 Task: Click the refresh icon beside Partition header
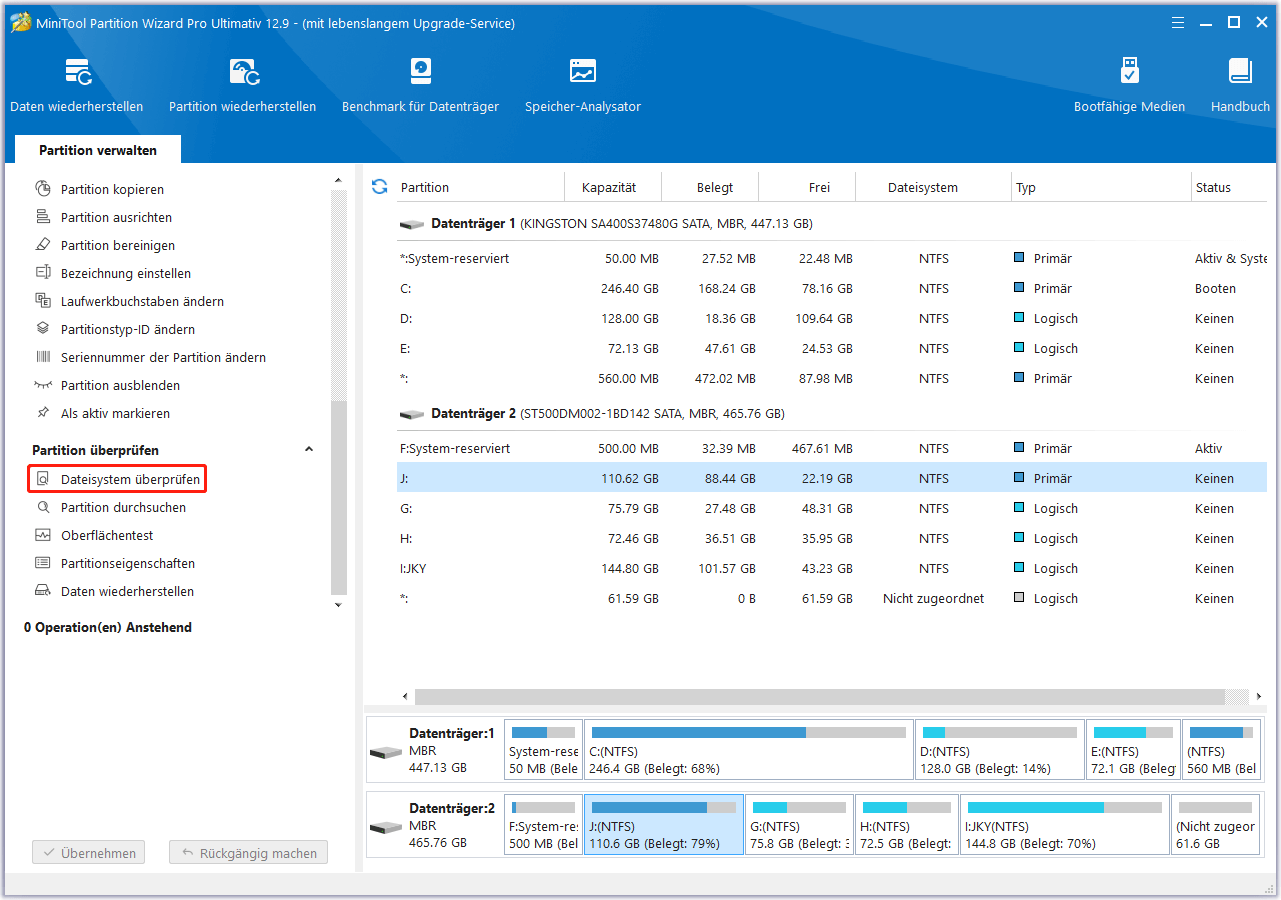[x=379, y=187]
